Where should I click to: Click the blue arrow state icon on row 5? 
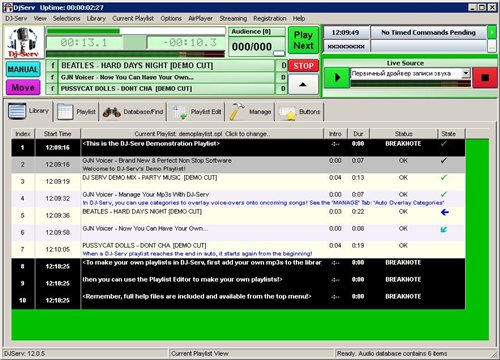tap(445, 212)
